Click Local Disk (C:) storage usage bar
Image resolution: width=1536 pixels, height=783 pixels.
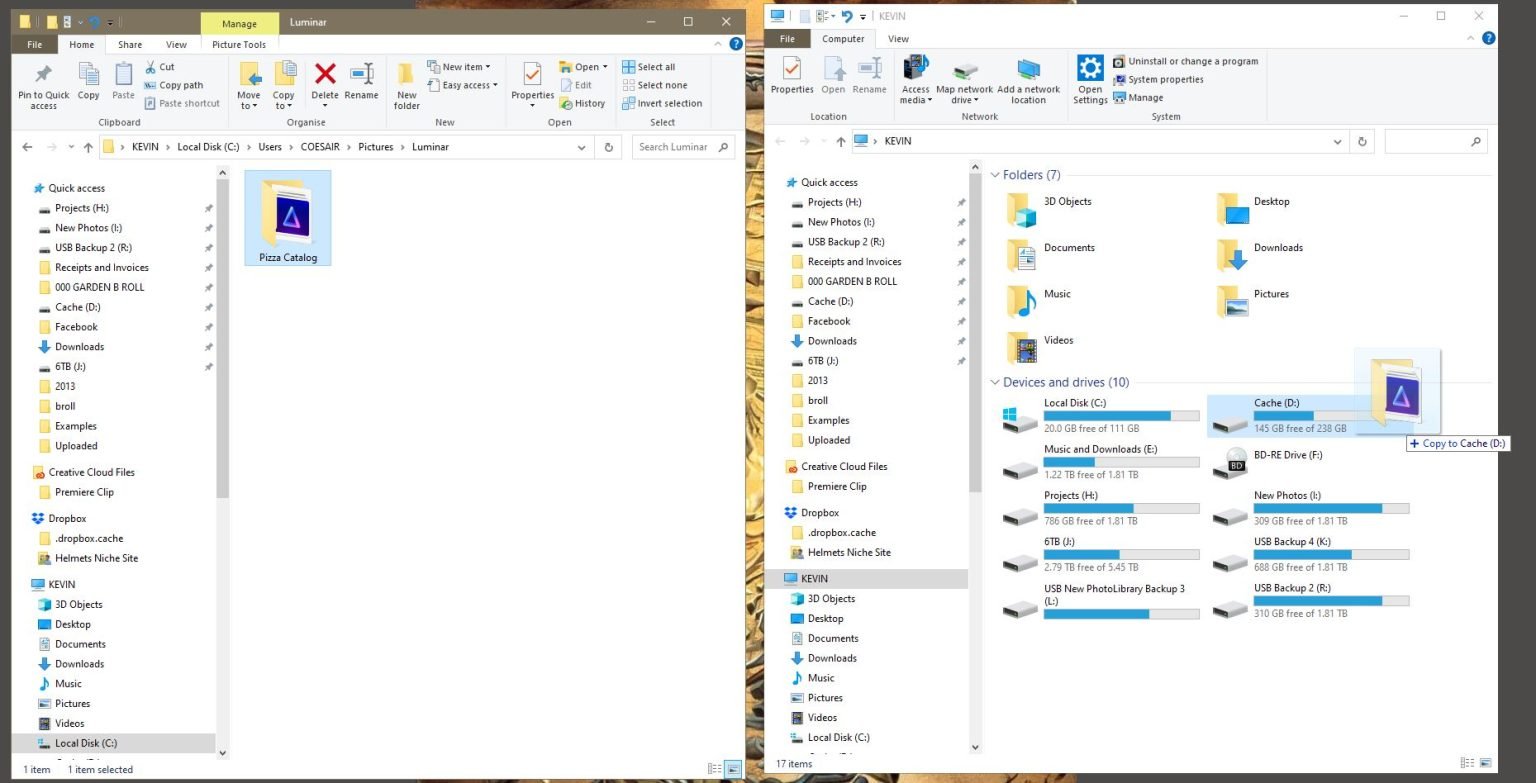(x=1121, y=416)
